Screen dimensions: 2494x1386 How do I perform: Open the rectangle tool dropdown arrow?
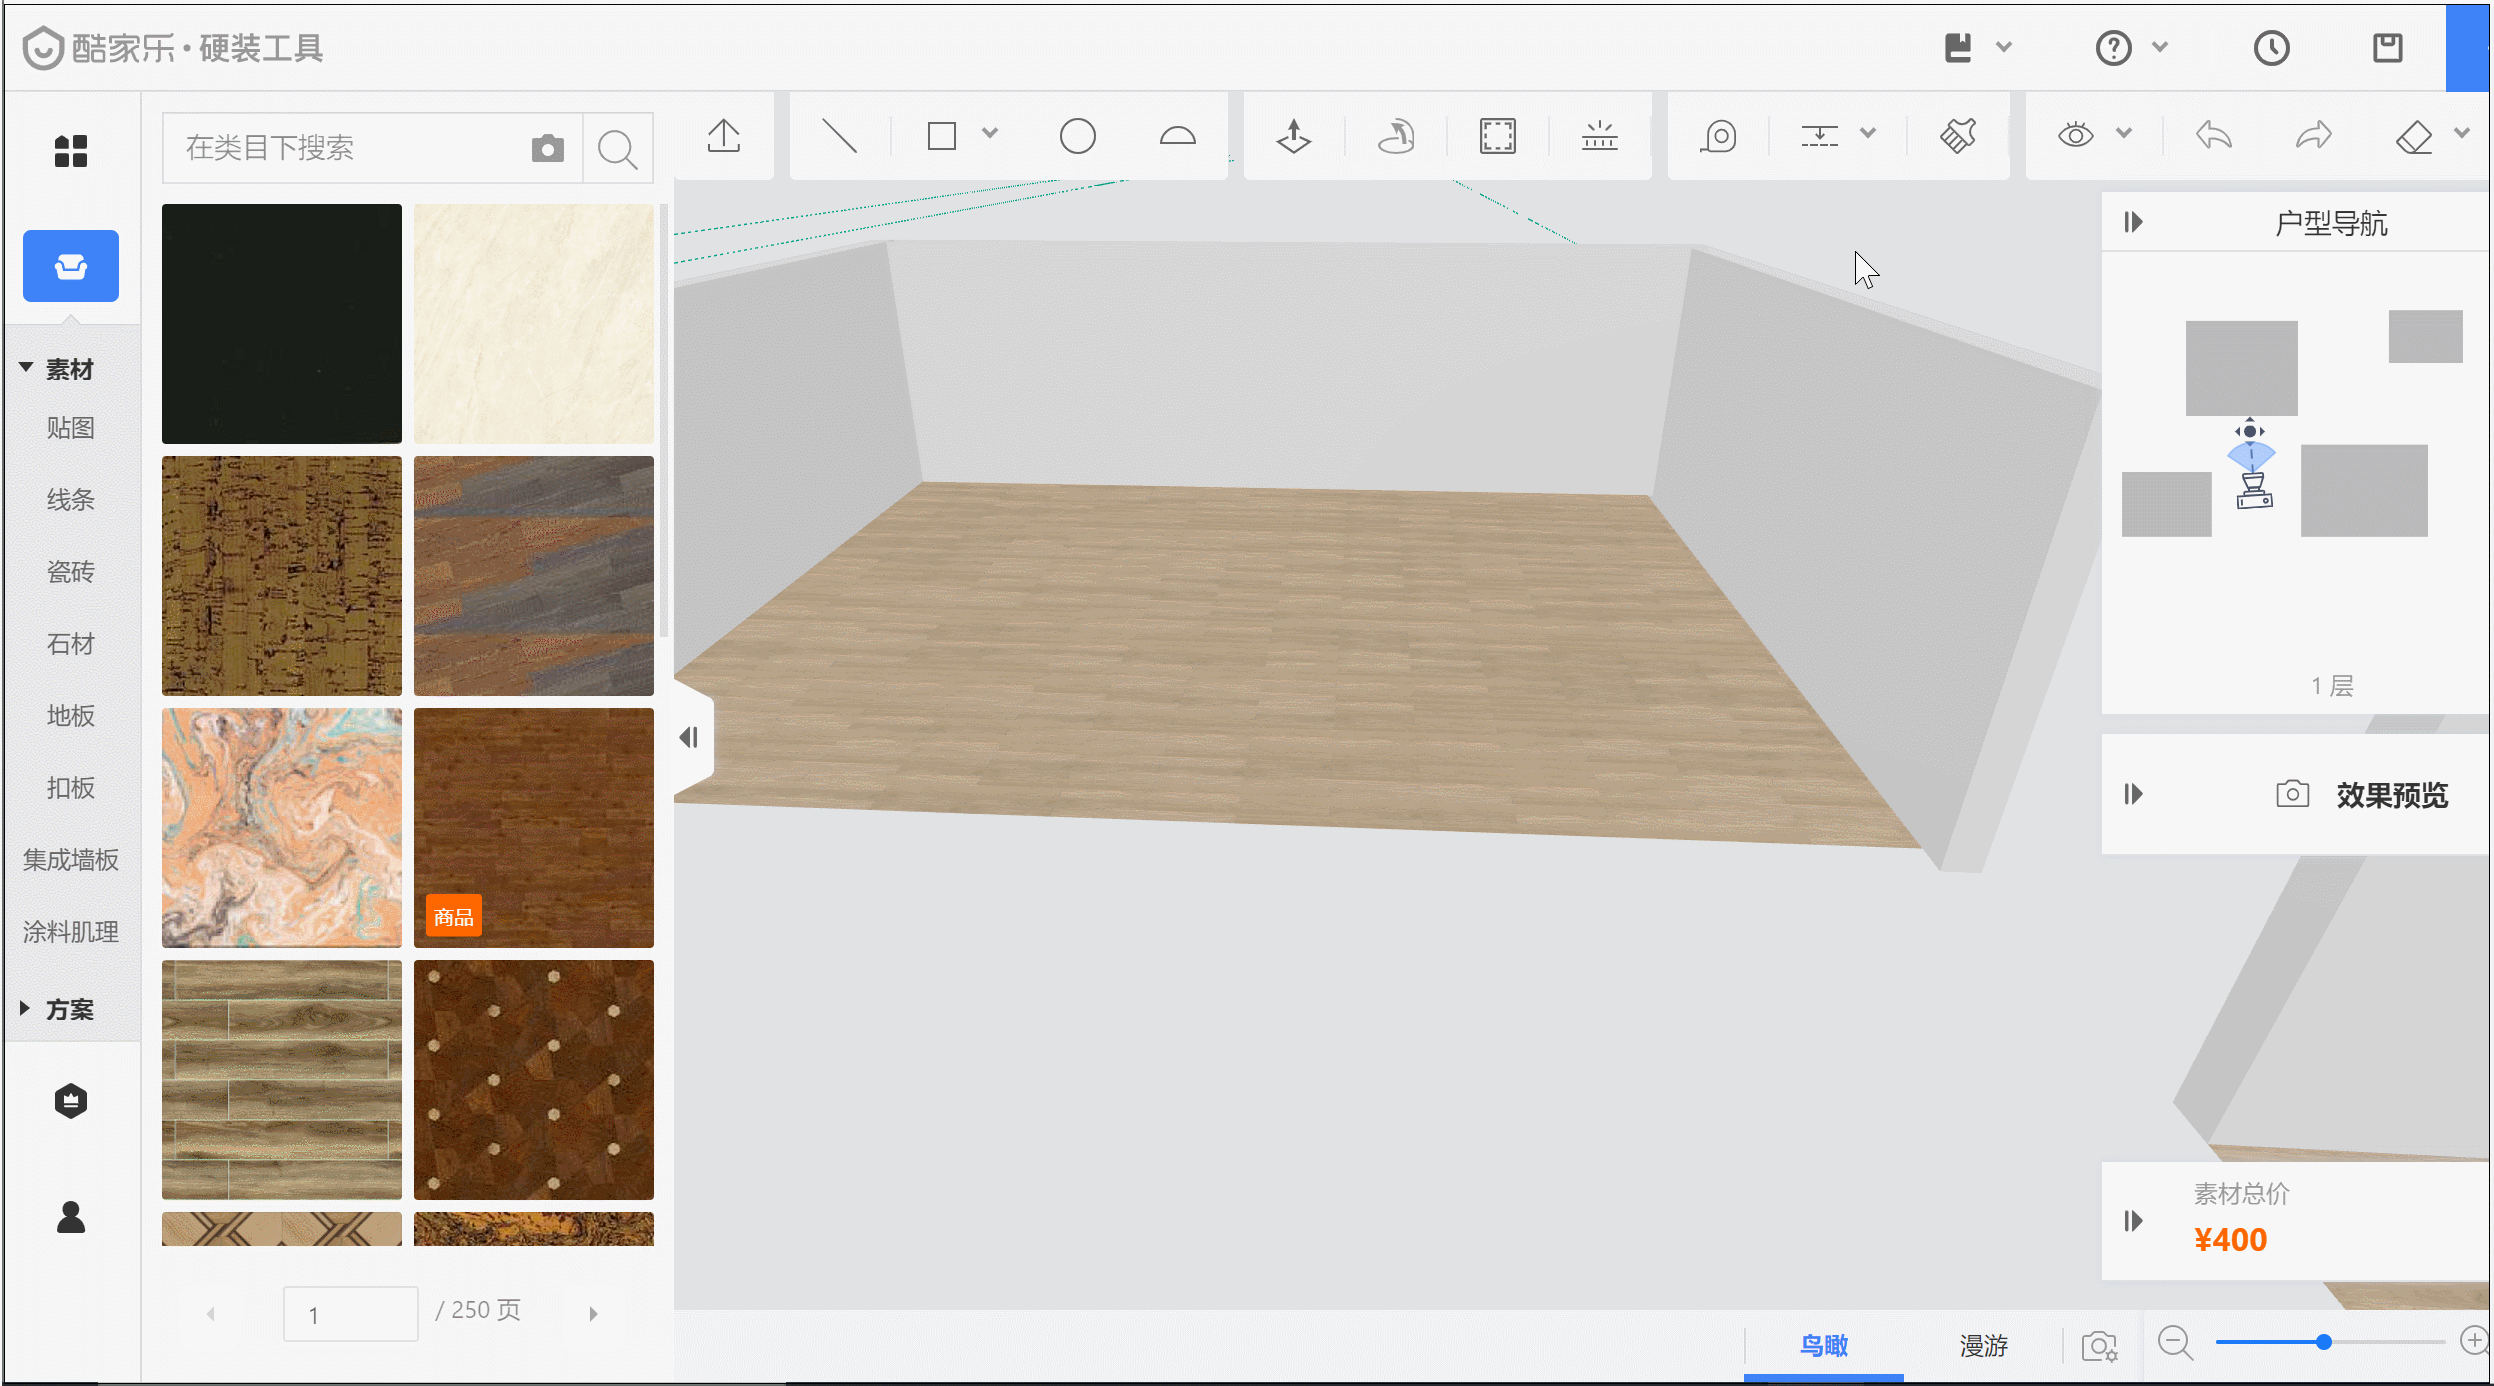pos(990,134)
